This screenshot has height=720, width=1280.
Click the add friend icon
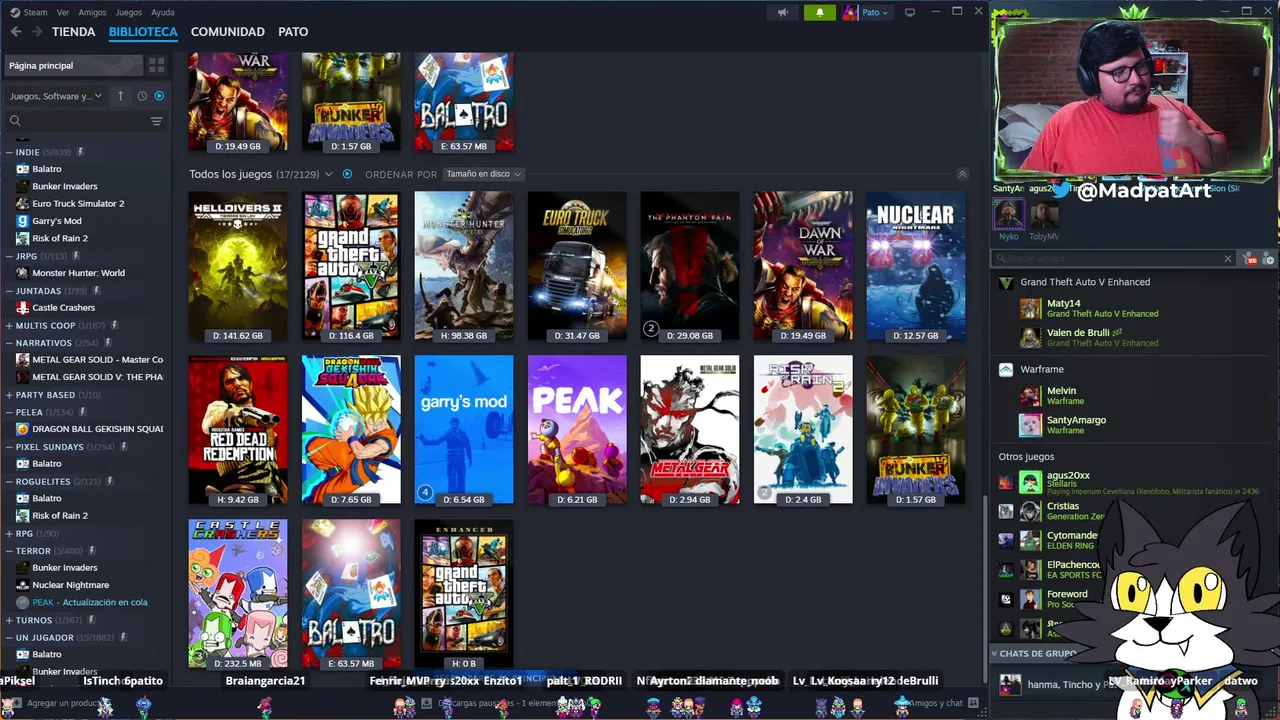(x=1268, y=259)
